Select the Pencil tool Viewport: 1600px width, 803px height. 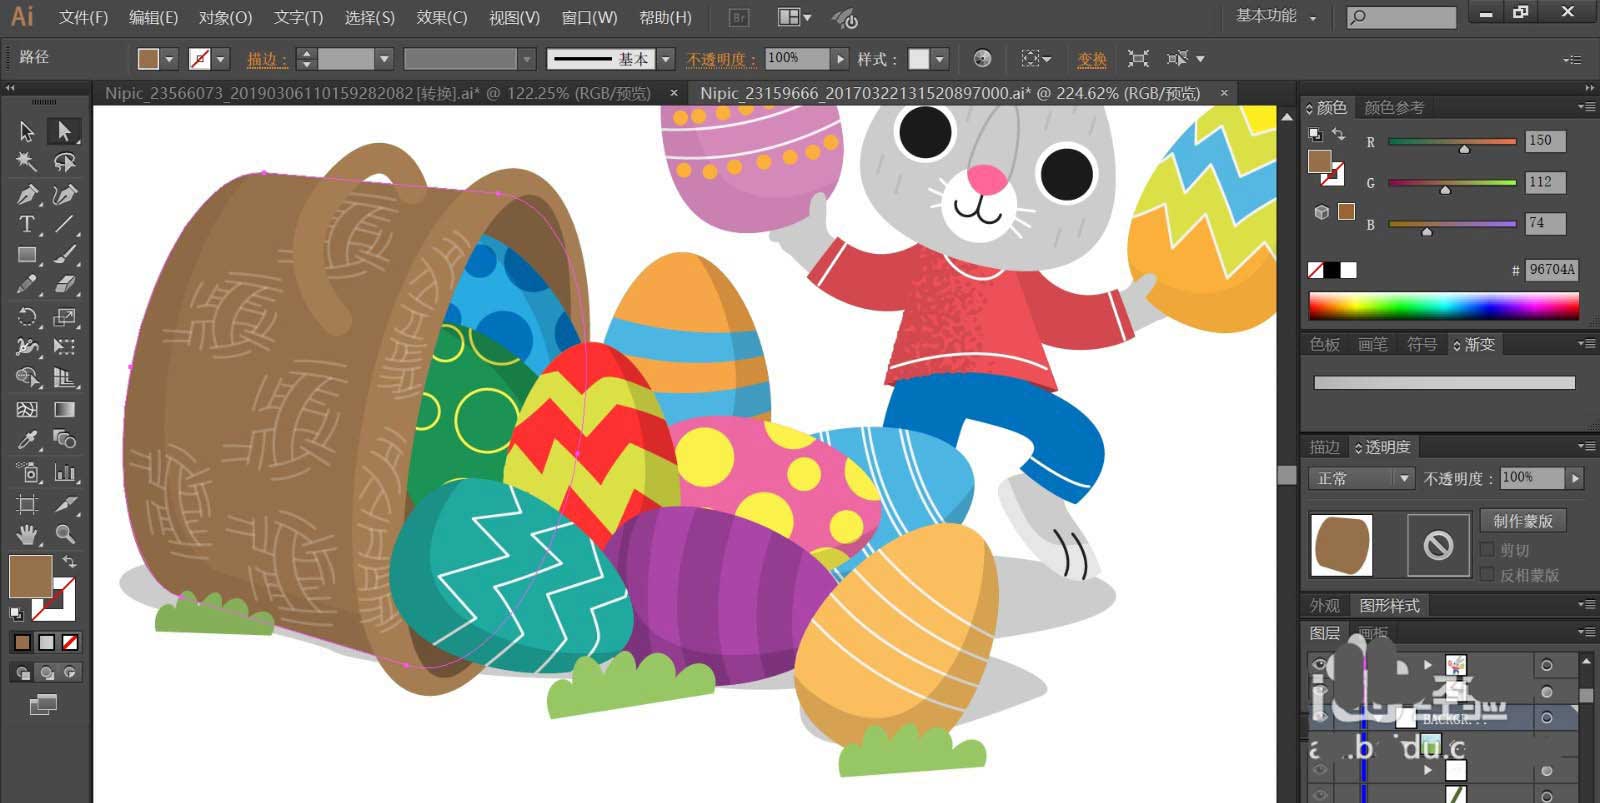click(27, 285)
